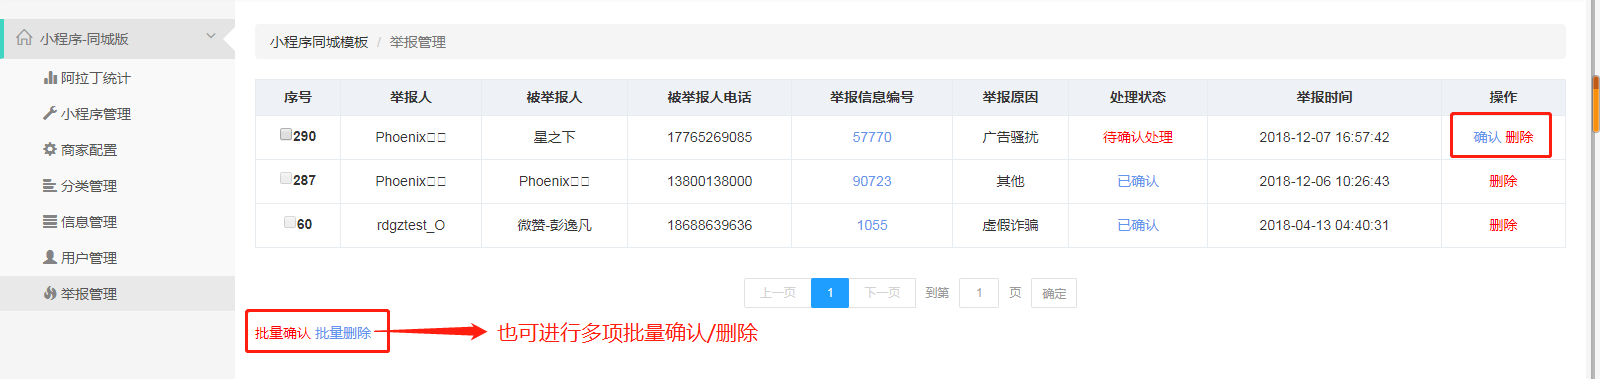The height and width of the screenshot is (379, 1600).
Task: Click the list icon for 分类管理
Action: (x=50, y=185)
